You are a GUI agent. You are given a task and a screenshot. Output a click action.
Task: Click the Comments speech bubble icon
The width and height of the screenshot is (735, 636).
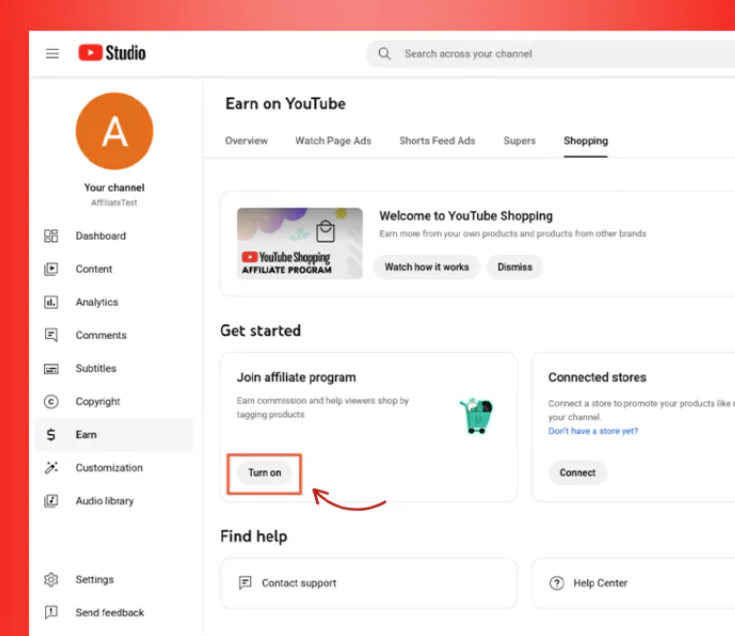51,335
